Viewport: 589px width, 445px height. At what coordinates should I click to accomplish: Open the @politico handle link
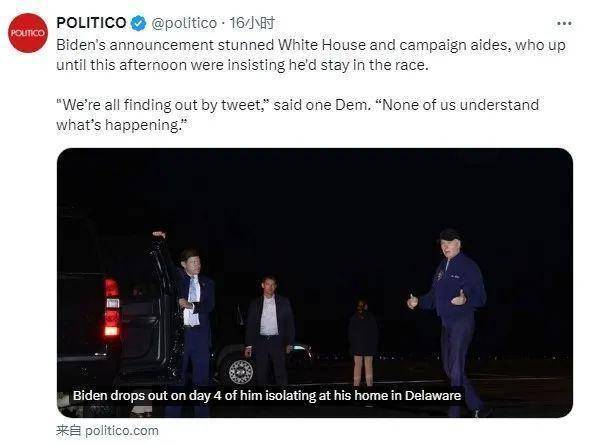pyautogui.click(x=184, y=23)
